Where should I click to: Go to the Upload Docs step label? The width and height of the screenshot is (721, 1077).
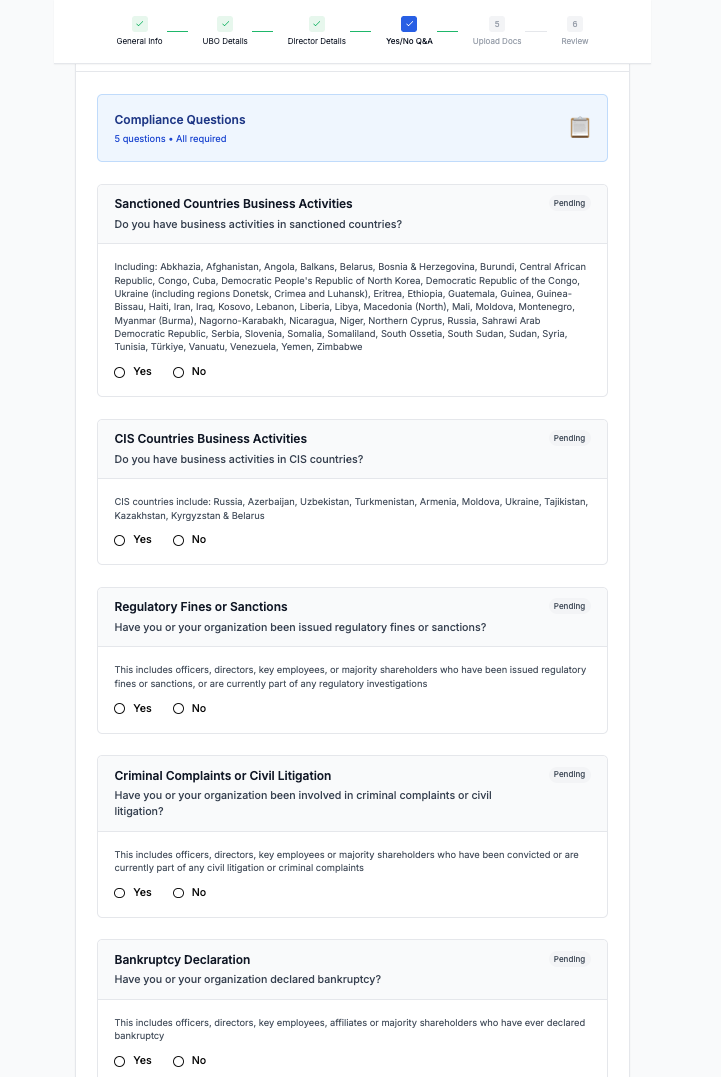click(497, 41)
